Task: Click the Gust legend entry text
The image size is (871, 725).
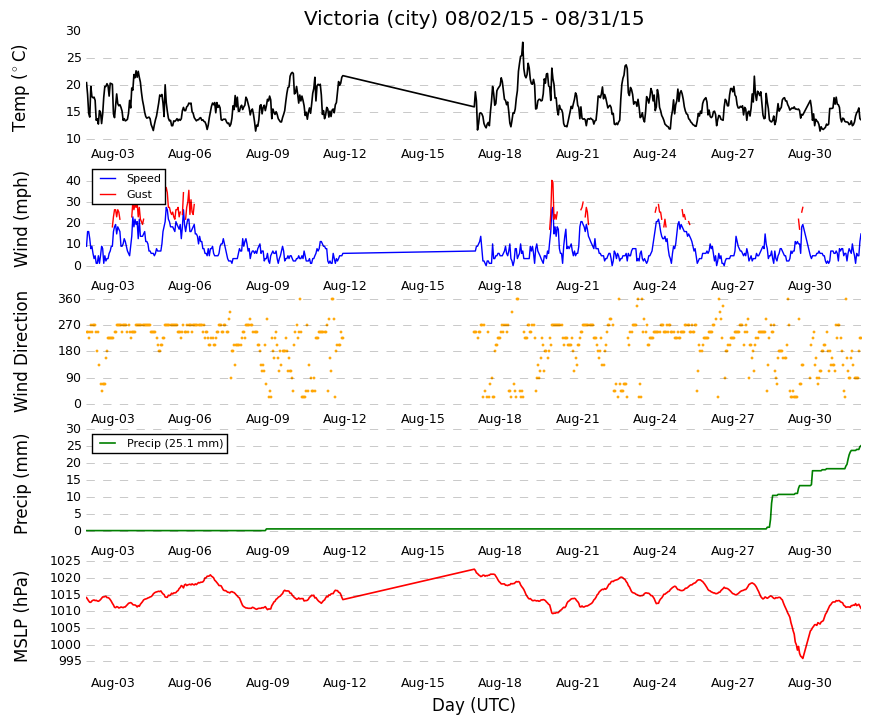Action: 139,194
